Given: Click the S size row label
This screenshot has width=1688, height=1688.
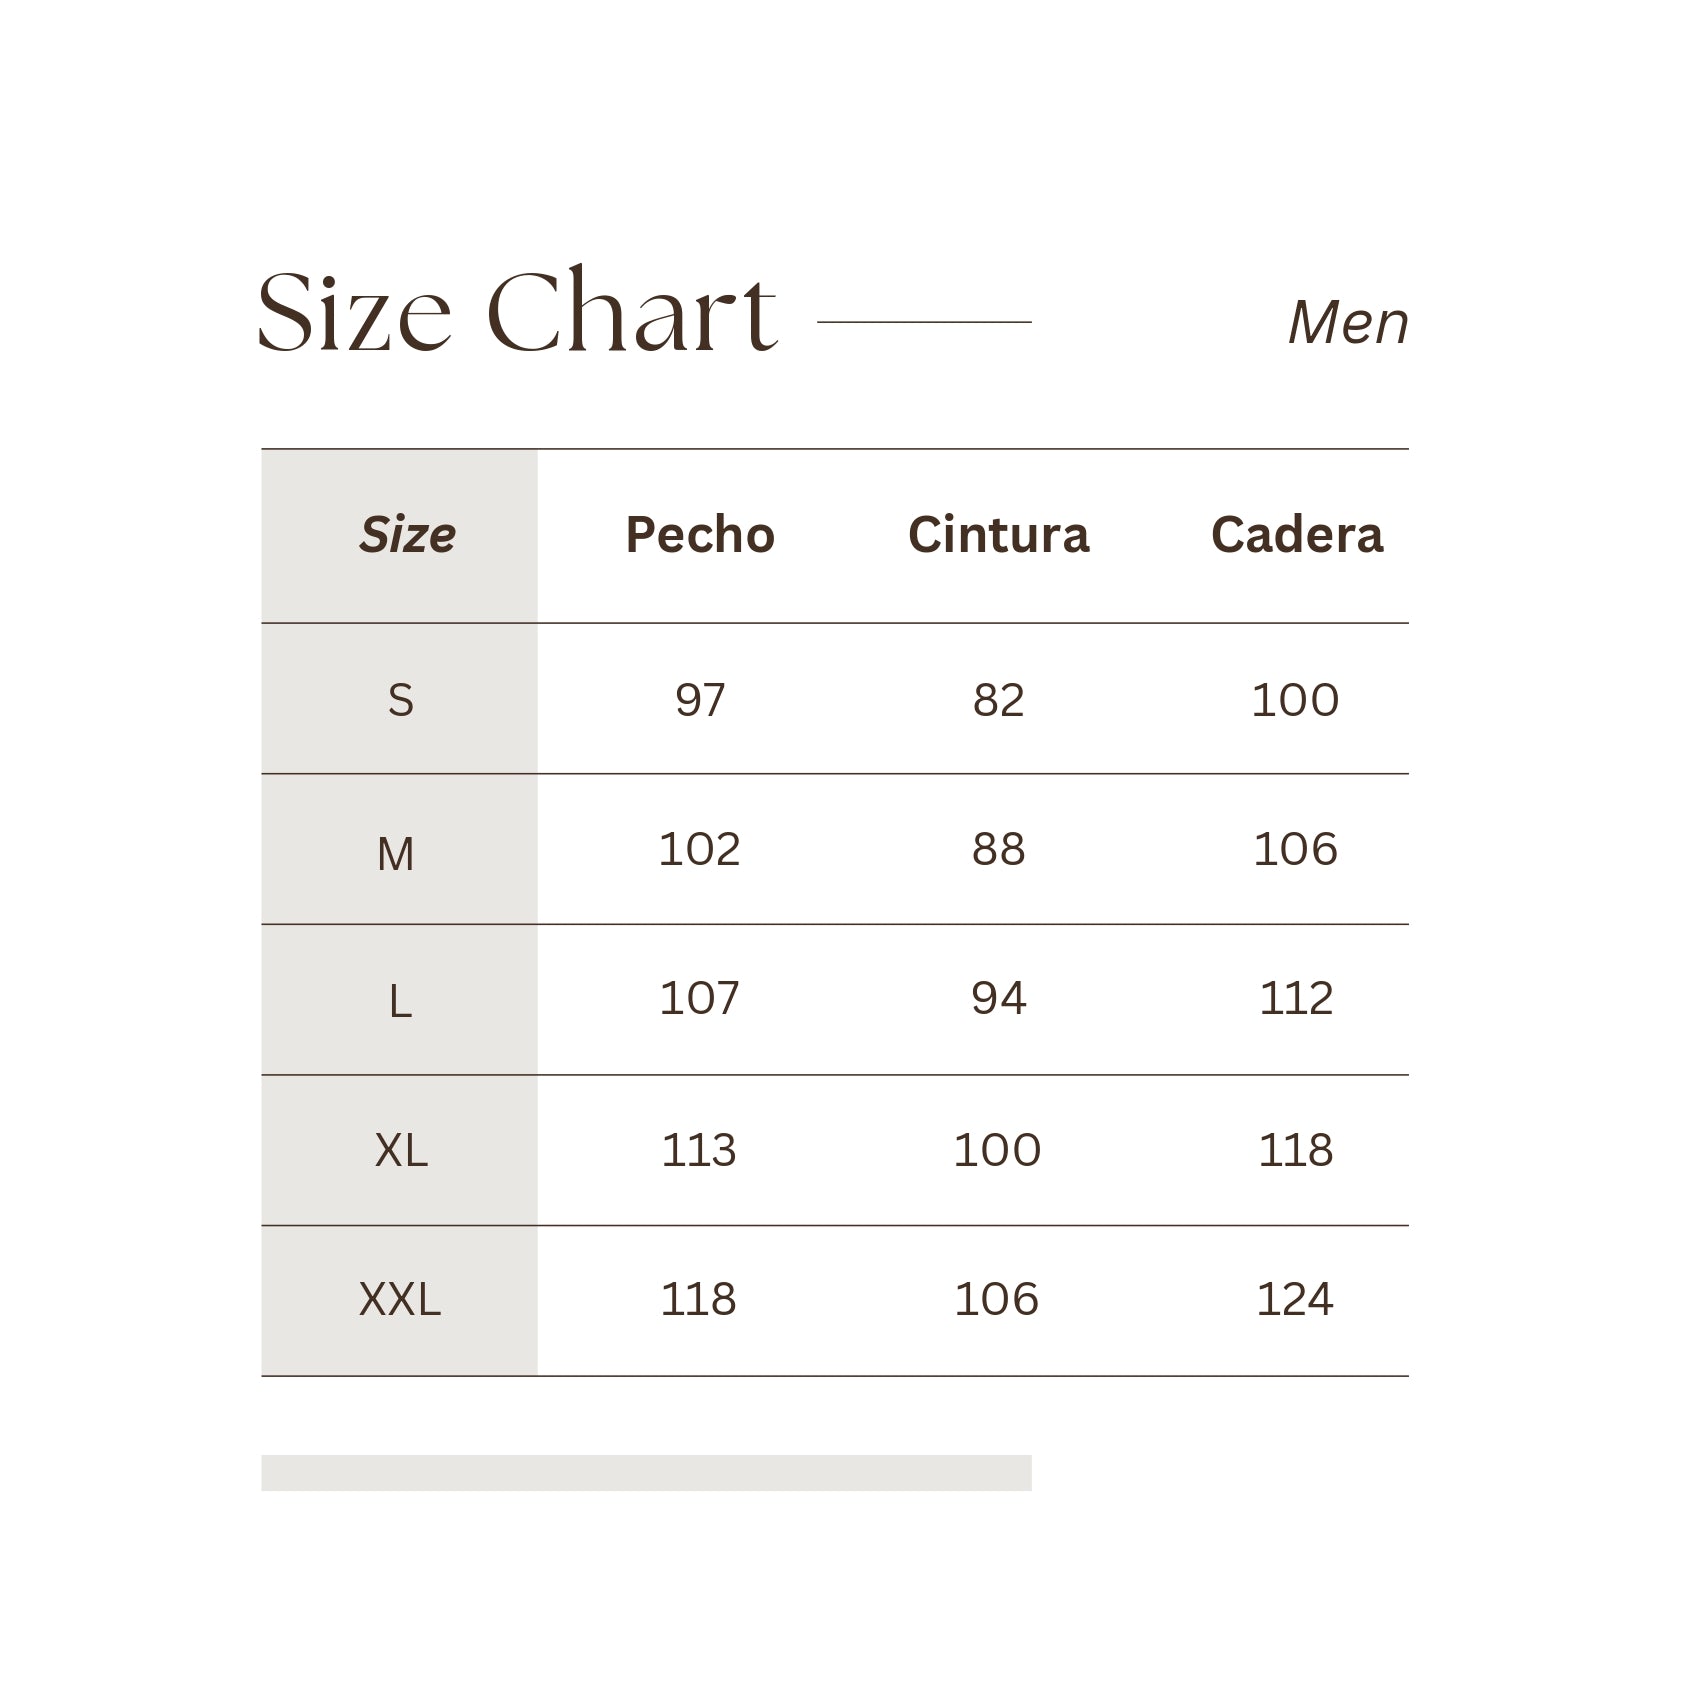Looking at the screenshot, I should [x=400, y=700].
